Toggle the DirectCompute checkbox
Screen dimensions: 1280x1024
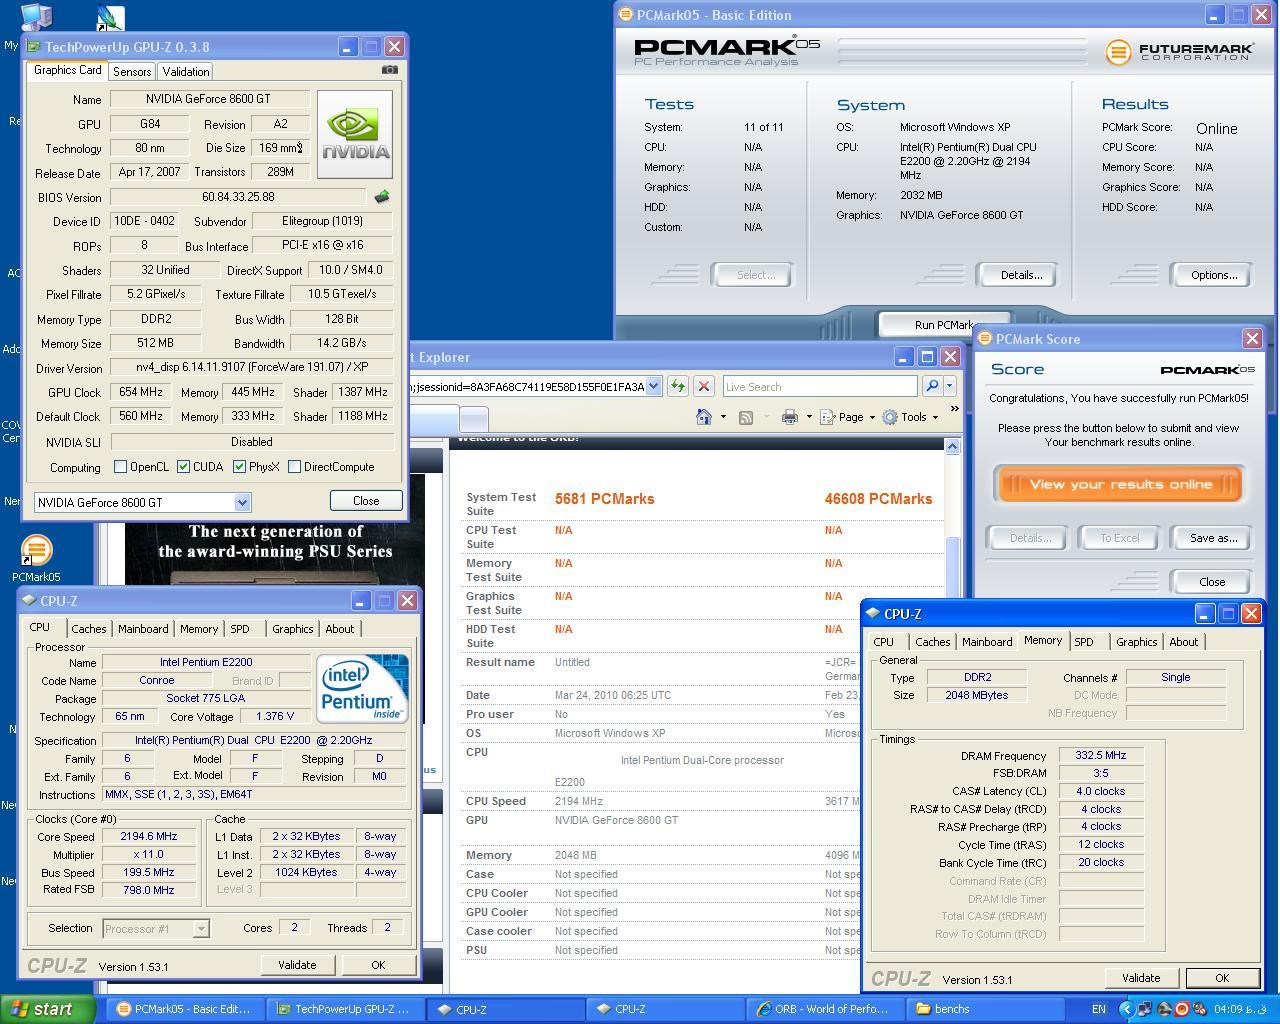click(x=294, y=466)
